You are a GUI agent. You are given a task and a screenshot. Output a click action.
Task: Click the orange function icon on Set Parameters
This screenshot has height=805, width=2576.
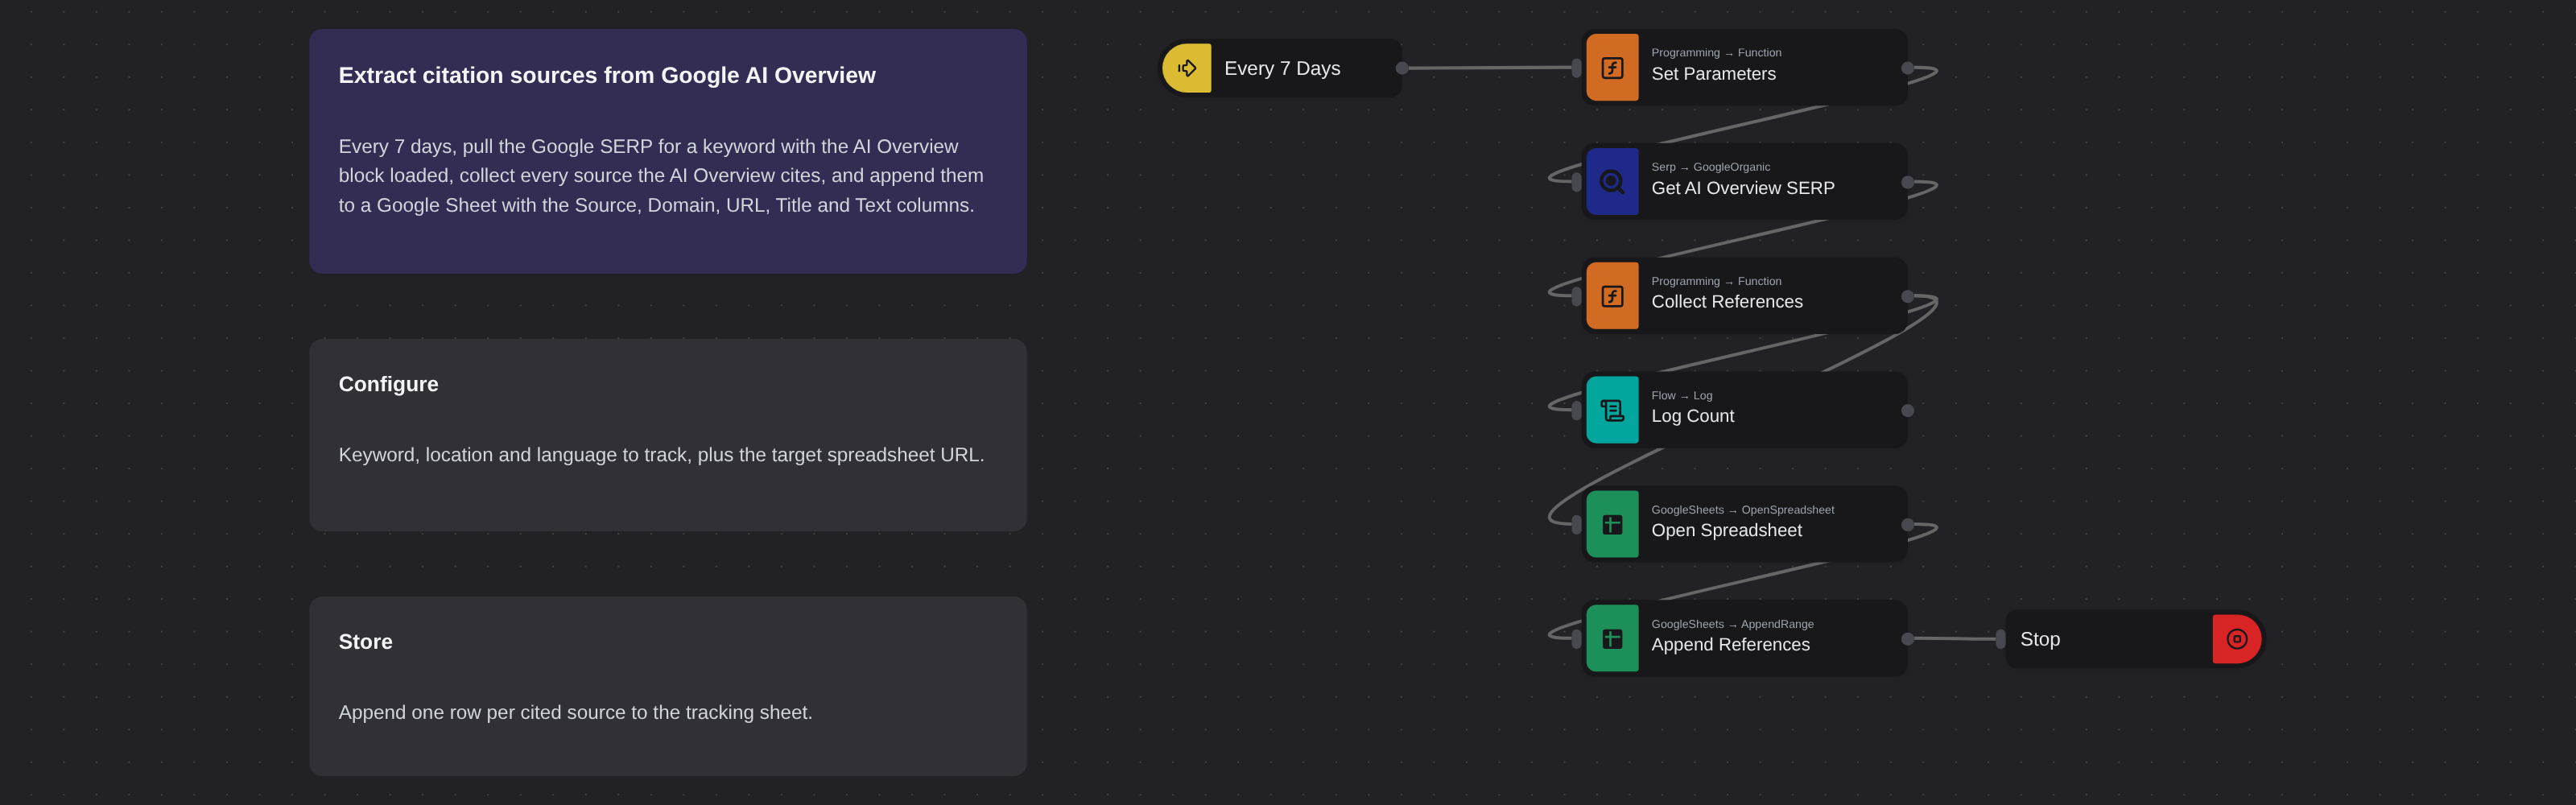click(1612, 68)
